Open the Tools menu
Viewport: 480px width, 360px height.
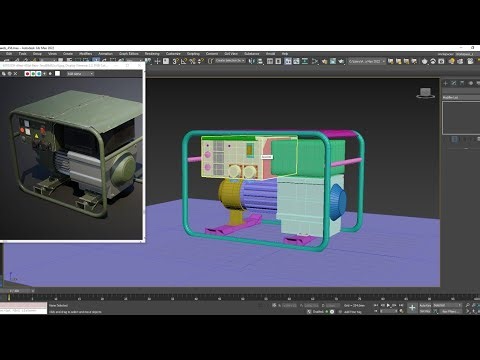22,54
